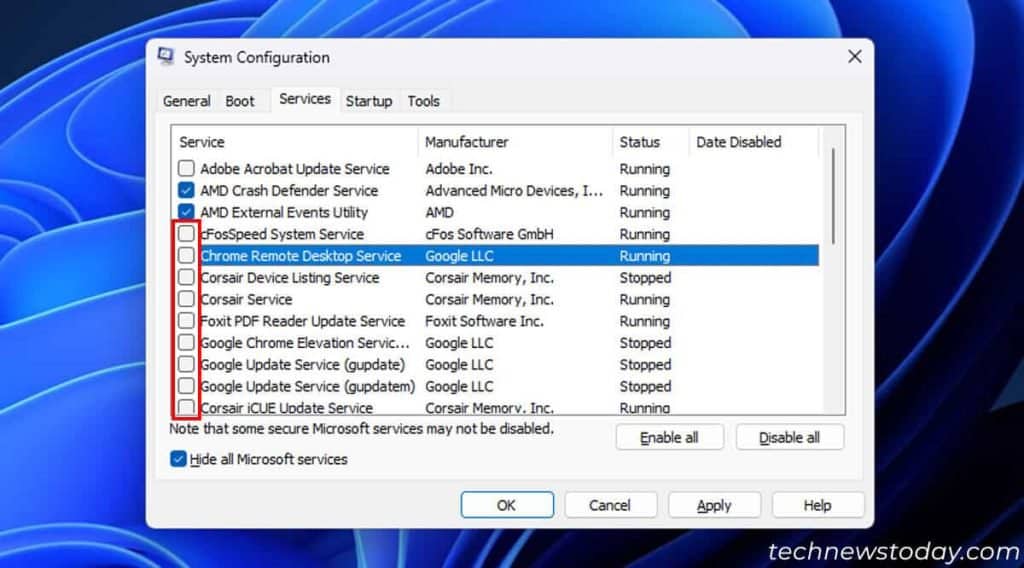
Task: Uncheck AMD External Events Utility checkbox
Action: point(186,212)
